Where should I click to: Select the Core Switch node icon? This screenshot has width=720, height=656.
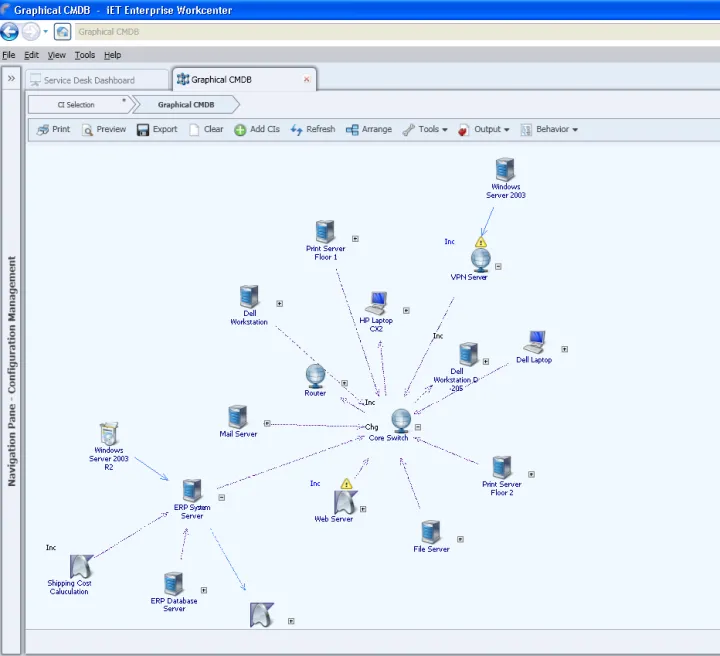click(x=401, y=419)
